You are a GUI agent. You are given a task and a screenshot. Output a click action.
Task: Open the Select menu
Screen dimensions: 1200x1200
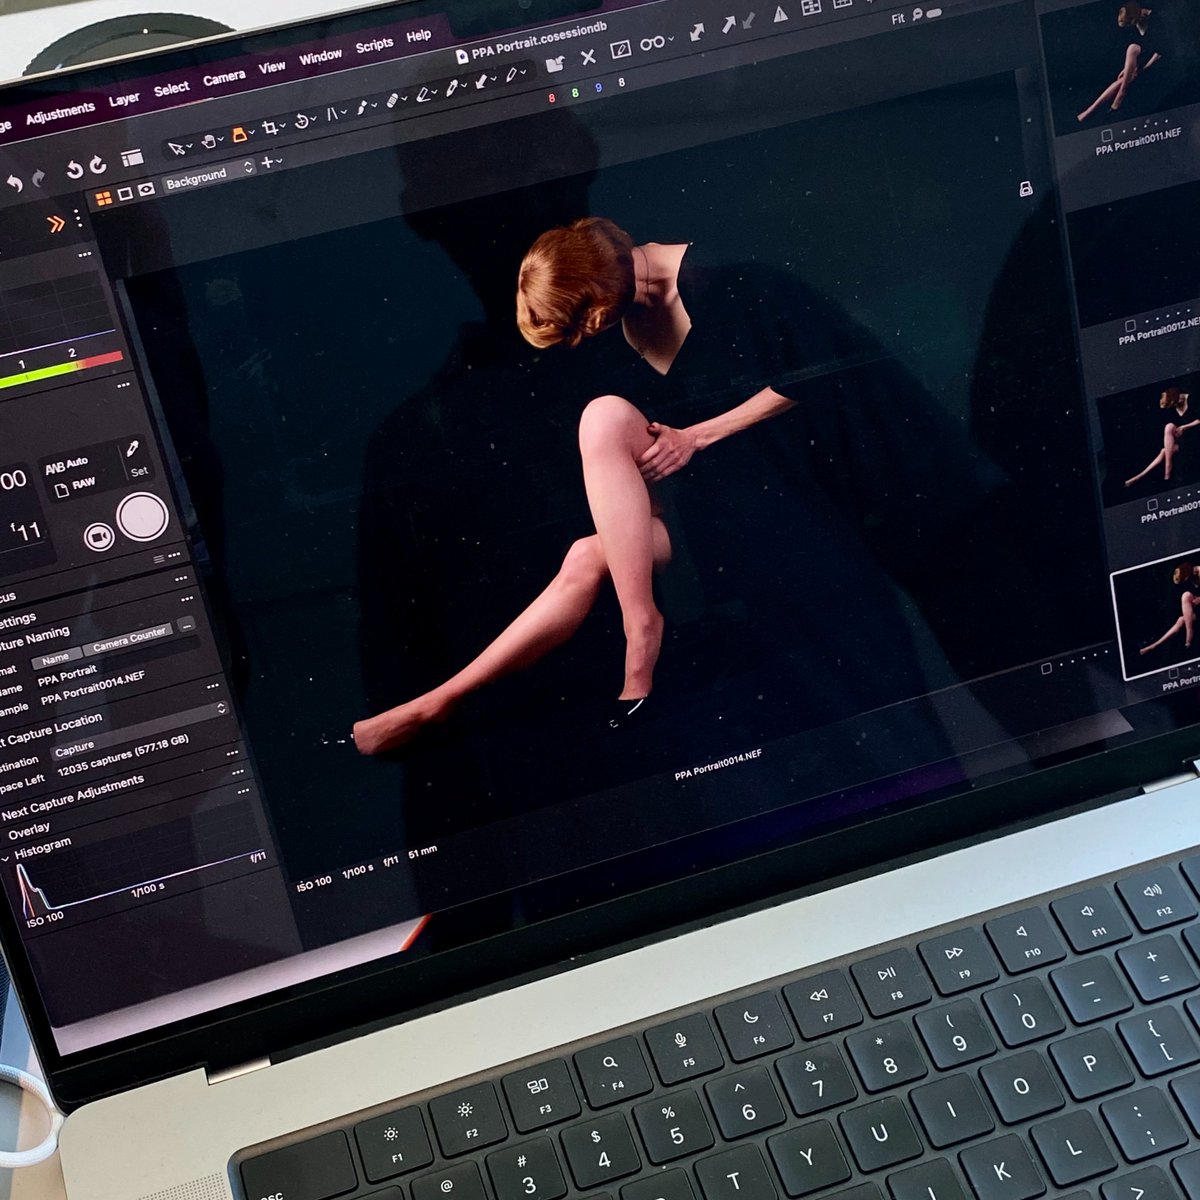coord(171,89)
